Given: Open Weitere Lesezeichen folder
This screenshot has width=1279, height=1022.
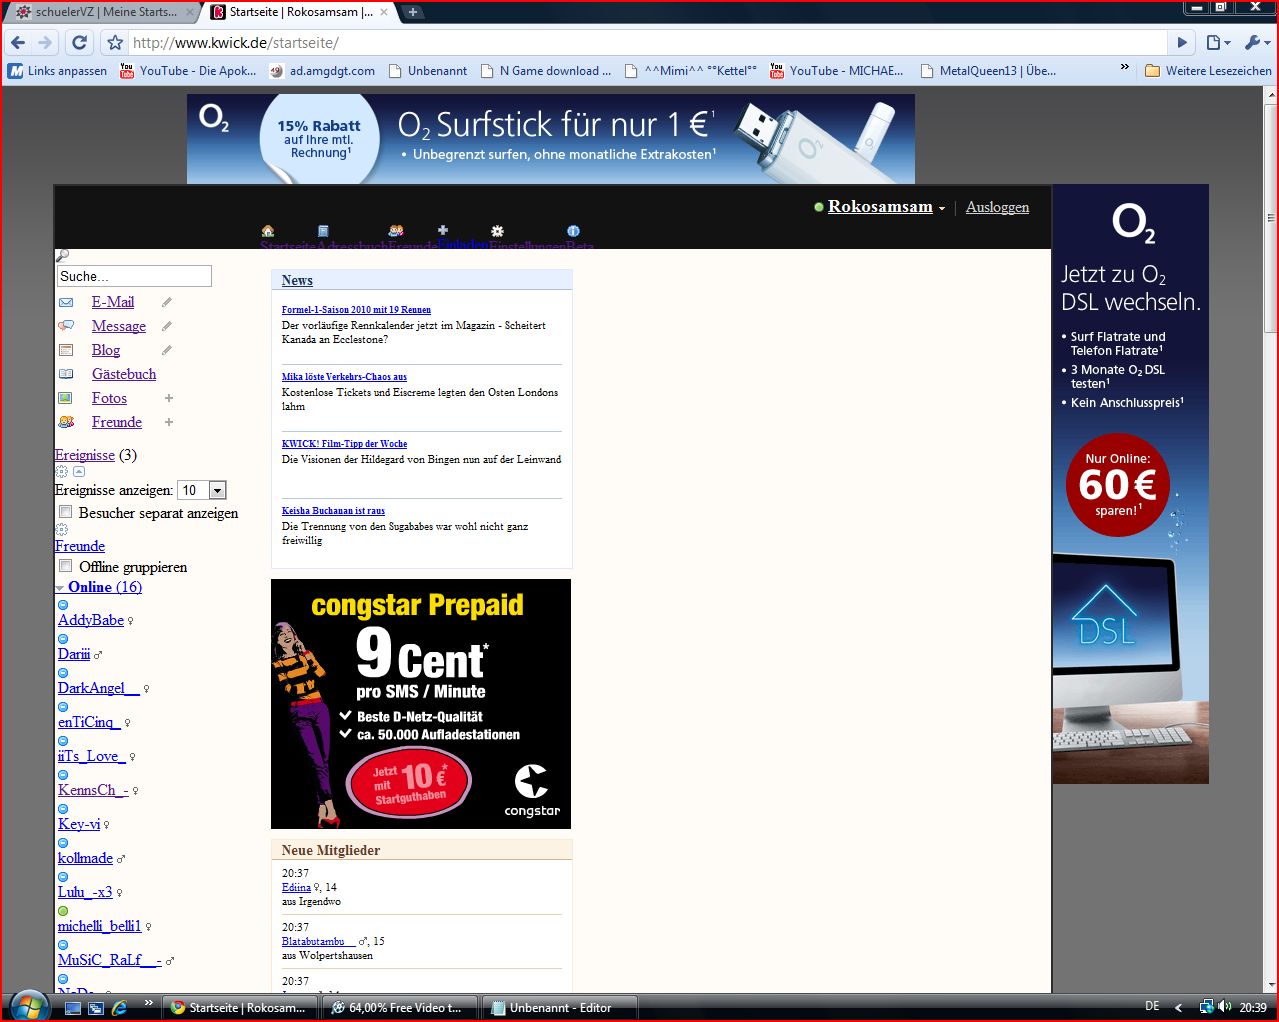Looking at the screenshot, I should coord(1208,70).
